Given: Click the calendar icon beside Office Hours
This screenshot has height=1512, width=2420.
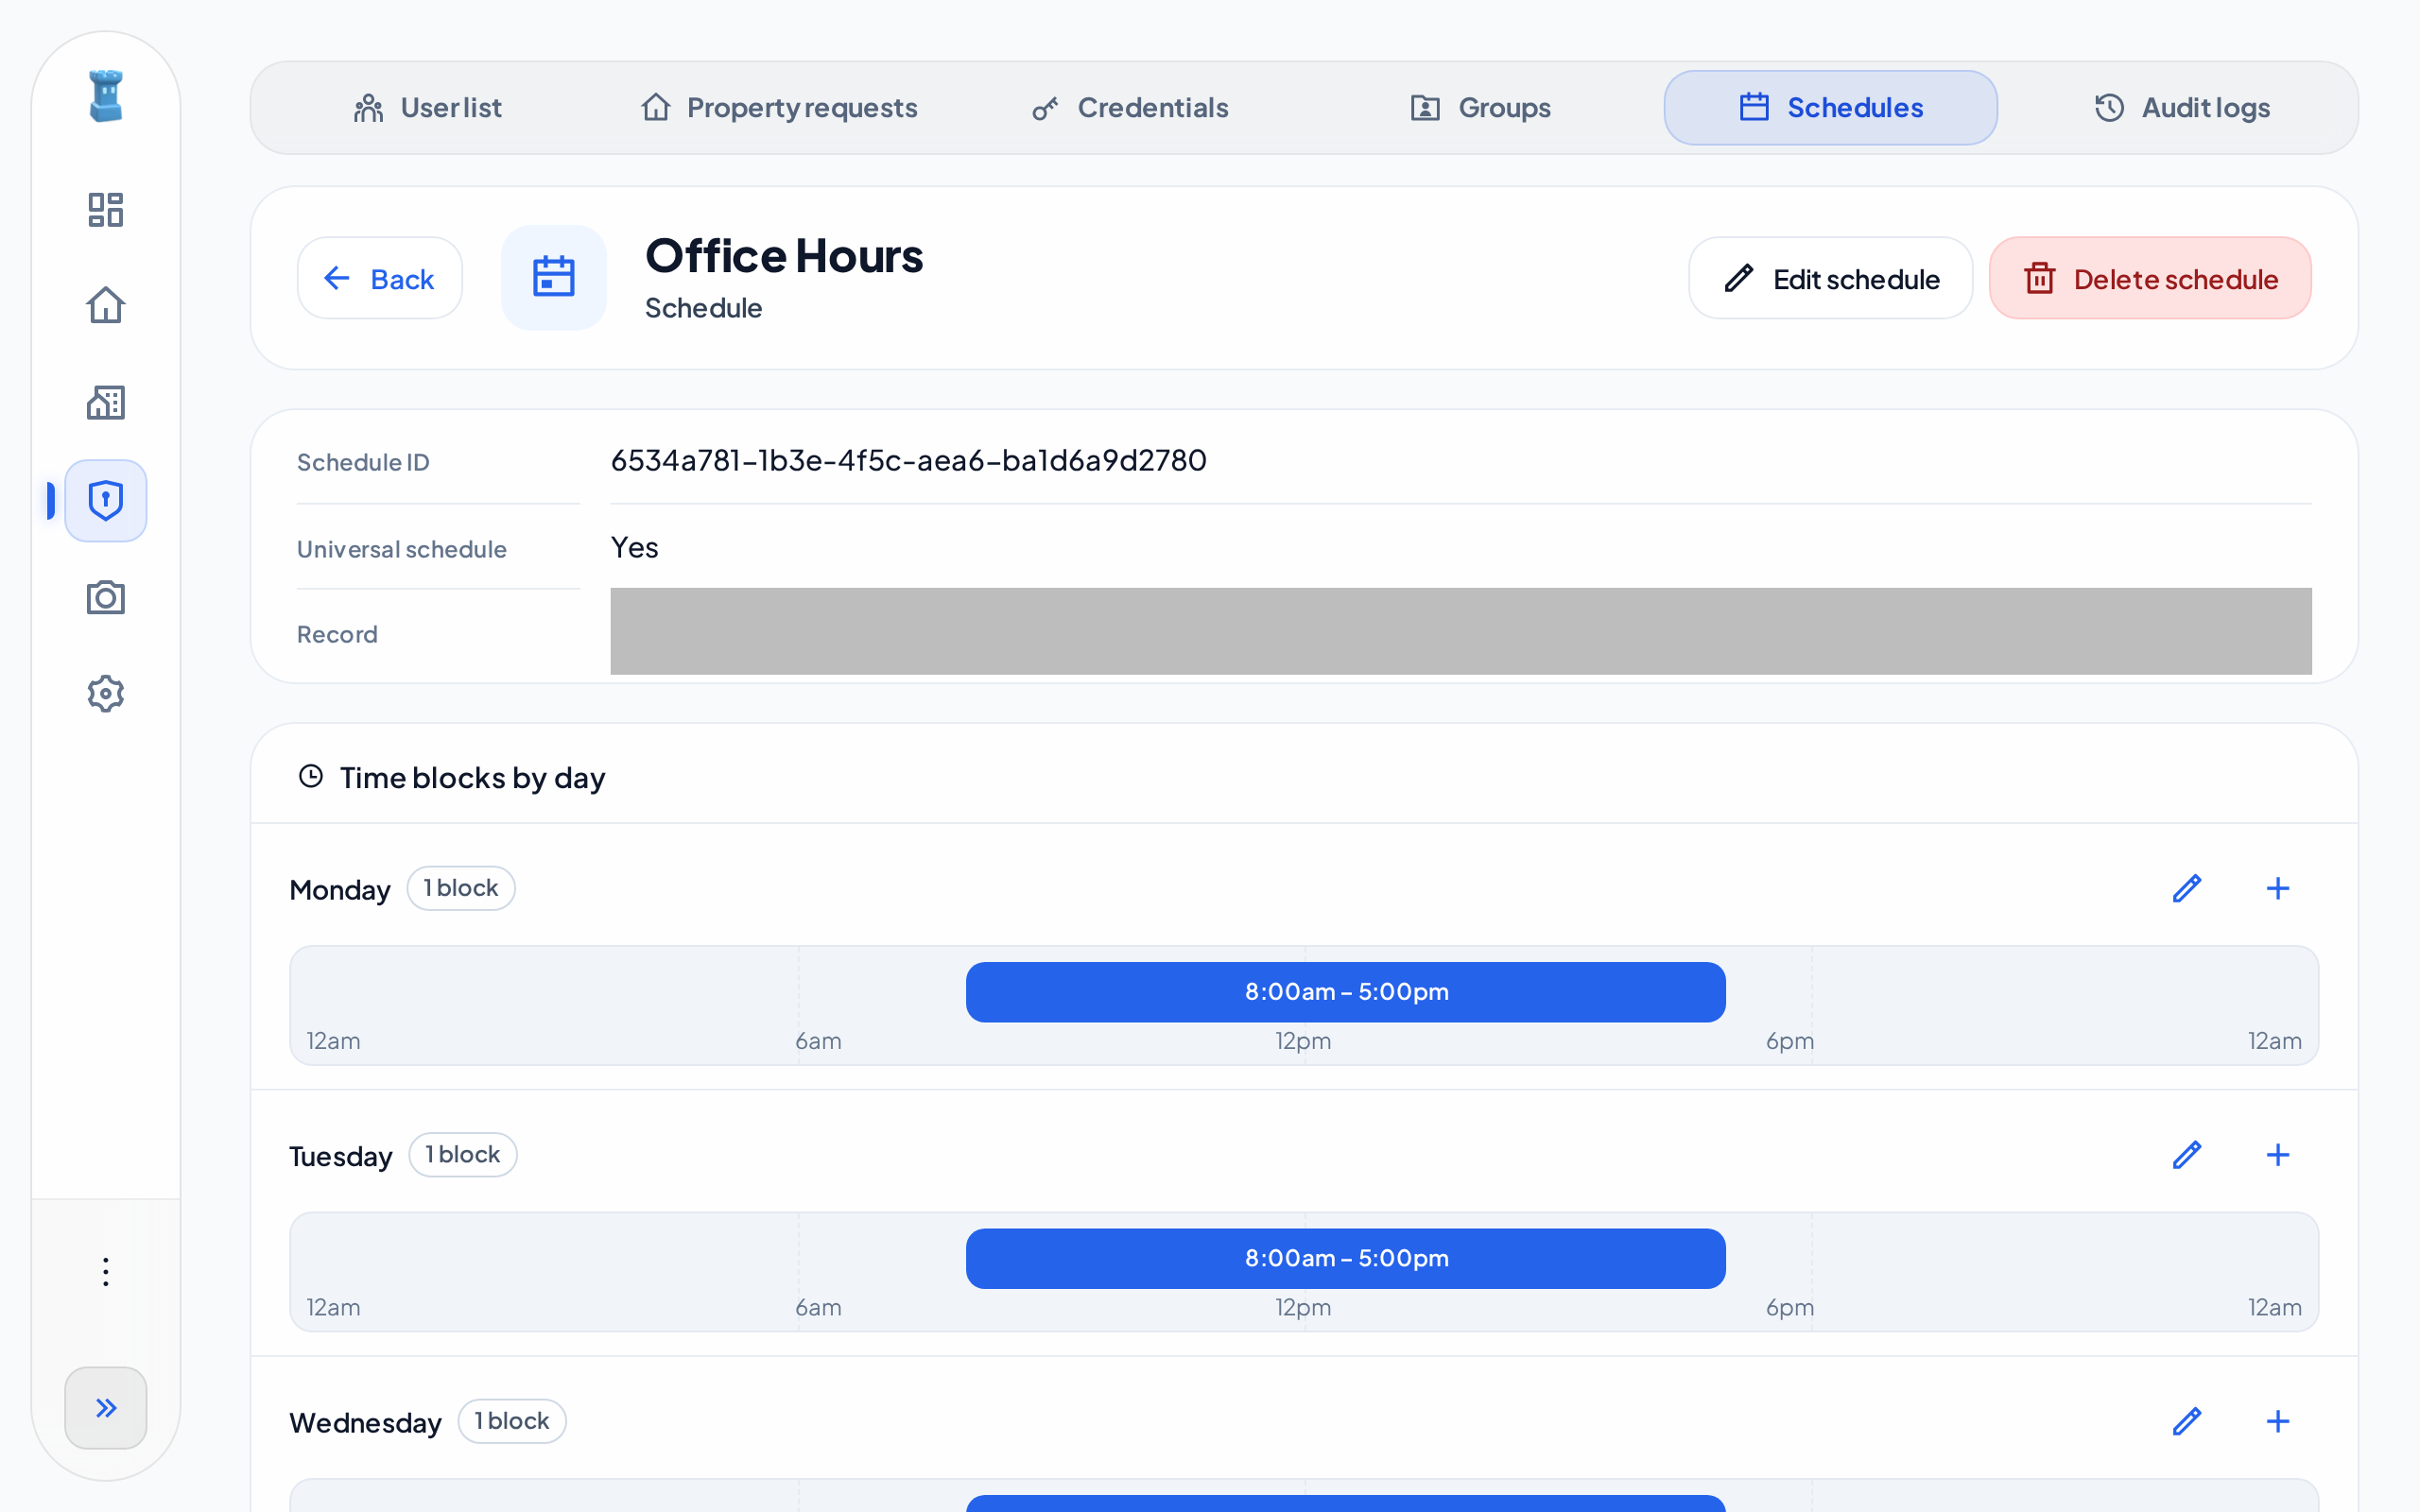Looking at the screenshot, I should pos(554,277).
